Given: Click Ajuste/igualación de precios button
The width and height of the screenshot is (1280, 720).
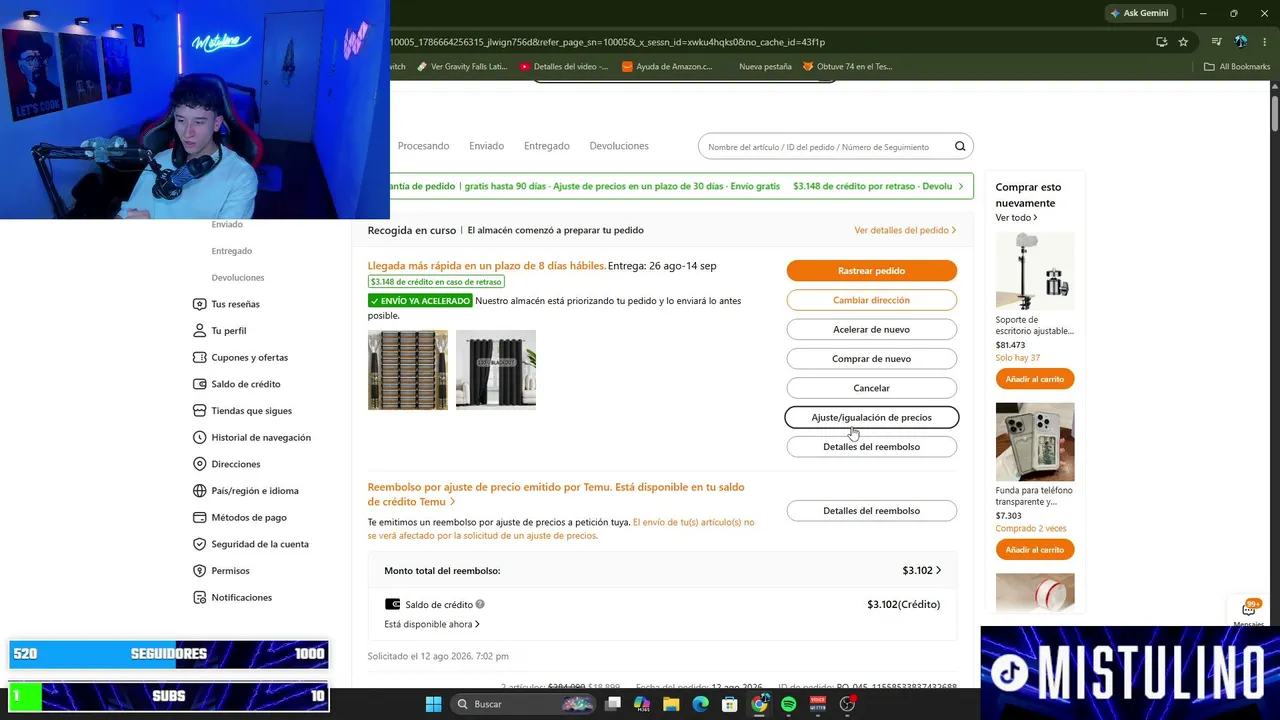Looking at the screenshot, I should click(872, 417).
